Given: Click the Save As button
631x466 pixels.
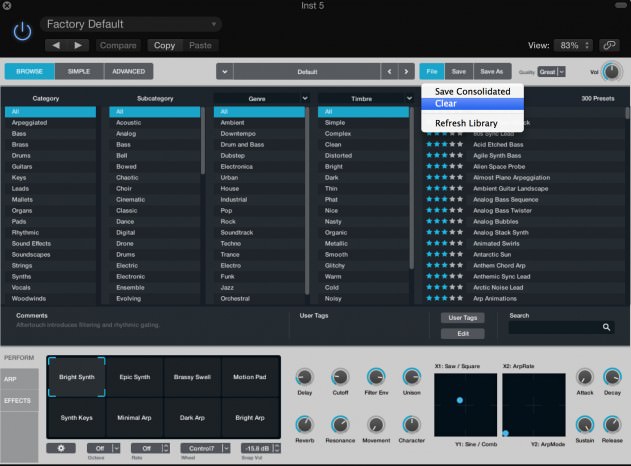Looking at the screenshot, I should (x=492, y=71).
